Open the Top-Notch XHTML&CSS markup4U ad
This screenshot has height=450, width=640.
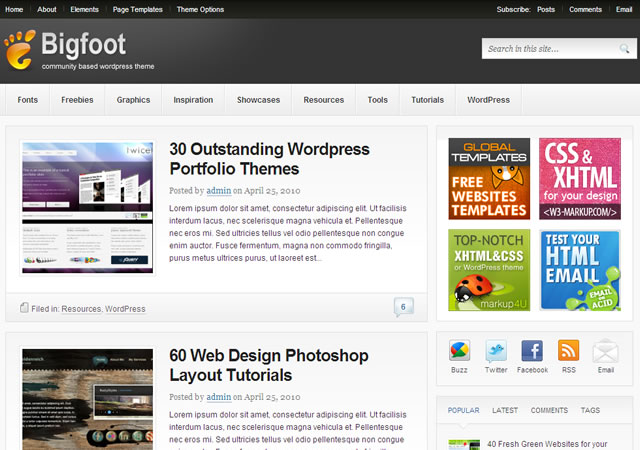click(x=489, y=270)
